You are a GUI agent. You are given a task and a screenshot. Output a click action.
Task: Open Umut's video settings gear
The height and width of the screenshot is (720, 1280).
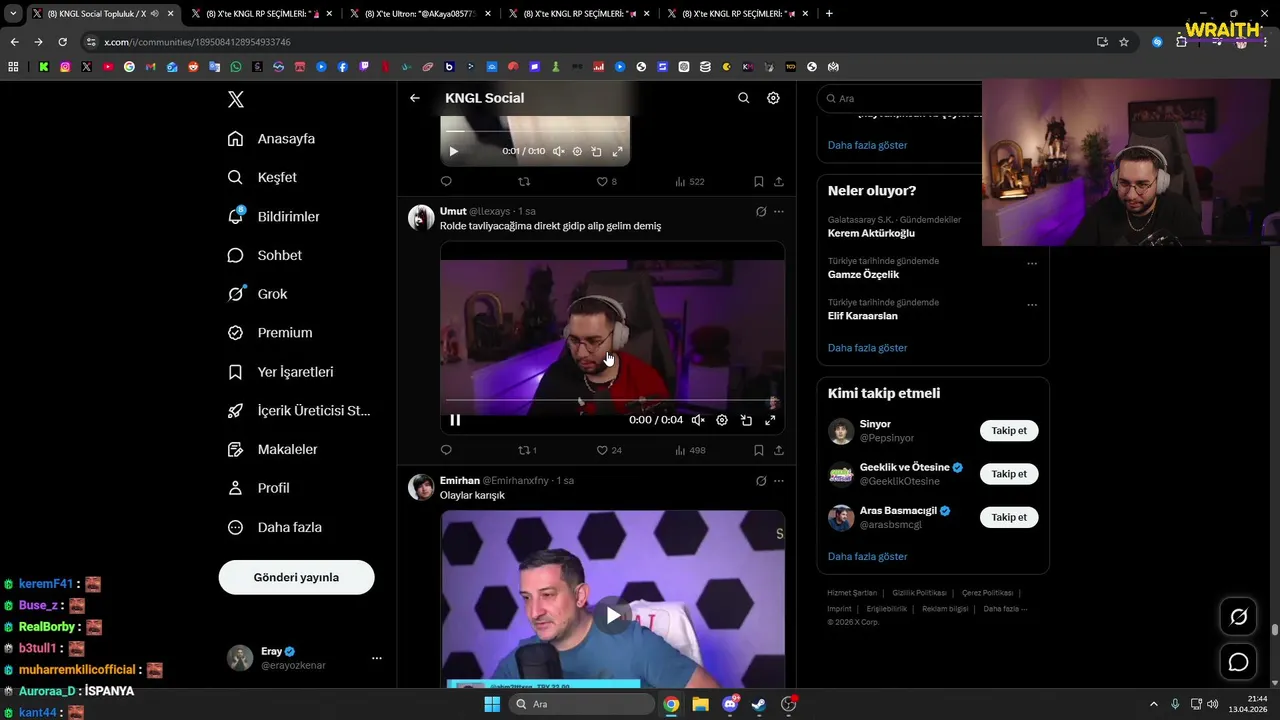pos(722,420)
